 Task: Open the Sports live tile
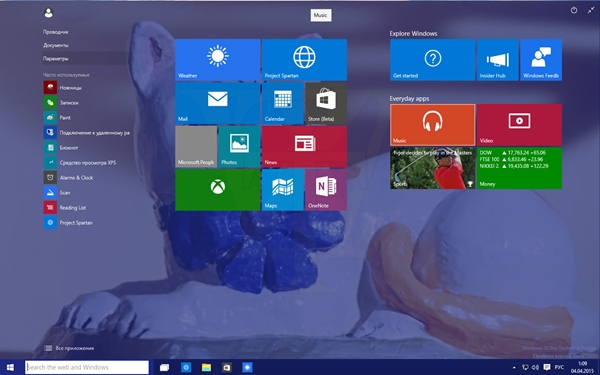pos(432,168)
